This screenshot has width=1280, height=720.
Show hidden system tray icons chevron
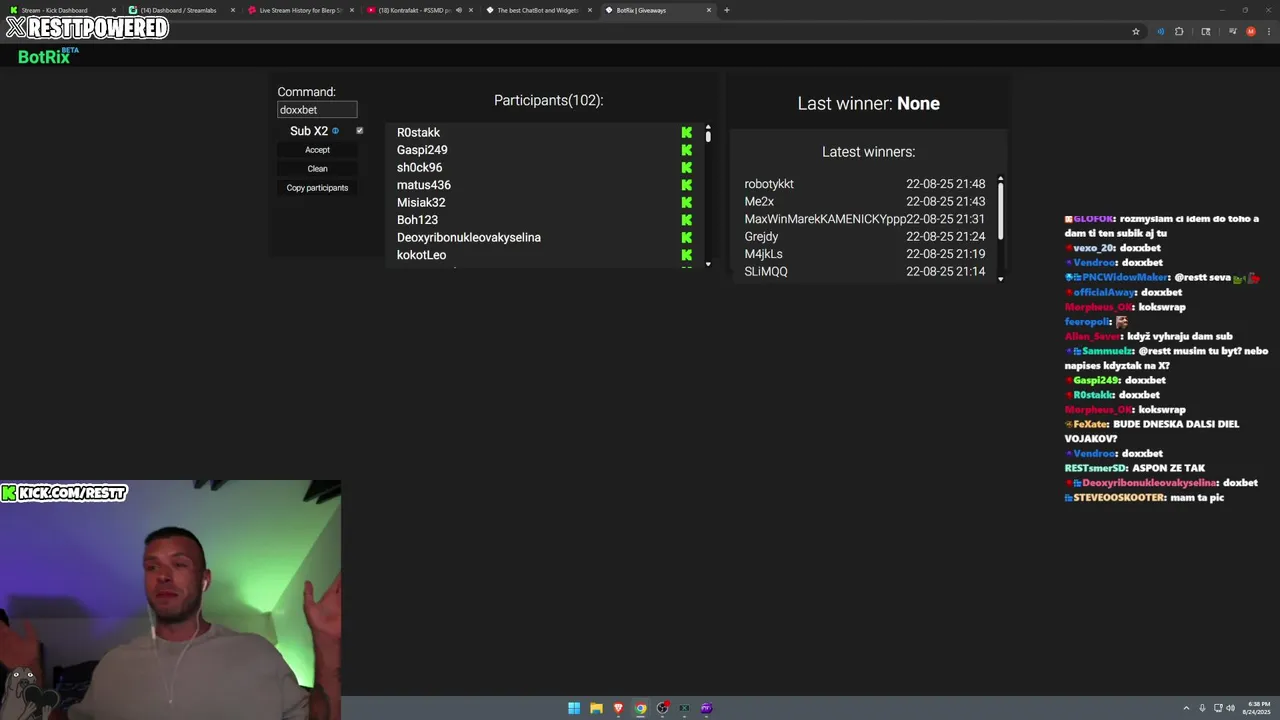point(1186,708)
